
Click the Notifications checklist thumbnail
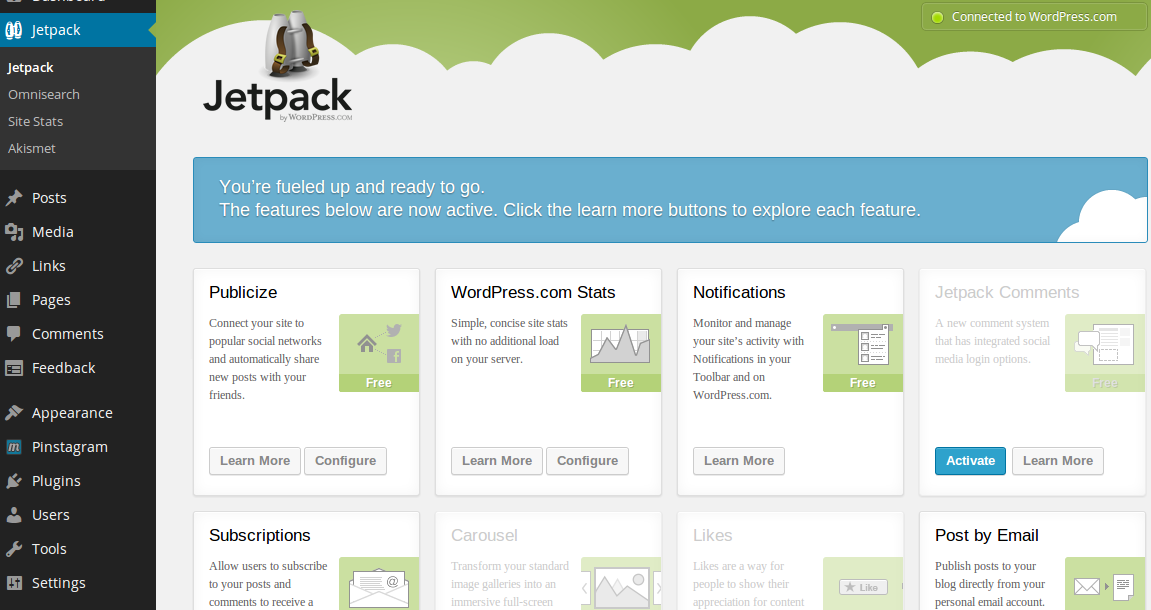coord(863,352)
